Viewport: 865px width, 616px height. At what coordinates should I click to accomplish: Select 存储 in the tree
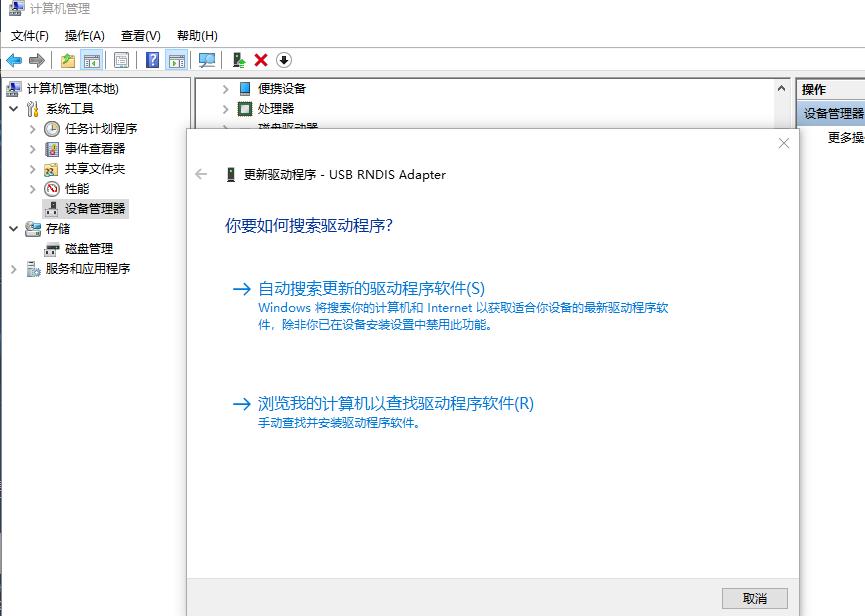tap(58, 228)
